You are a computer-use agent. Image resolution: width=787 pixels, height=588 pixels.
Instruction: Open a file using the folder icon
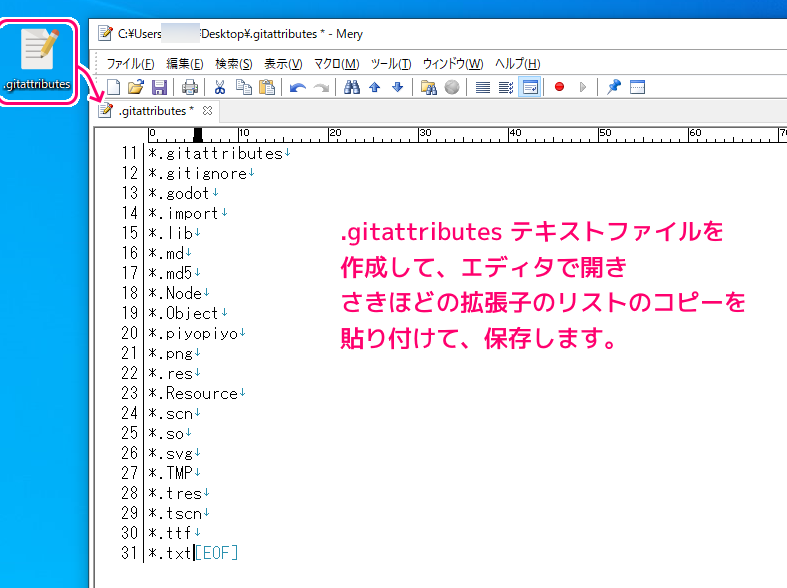[136, 87]
